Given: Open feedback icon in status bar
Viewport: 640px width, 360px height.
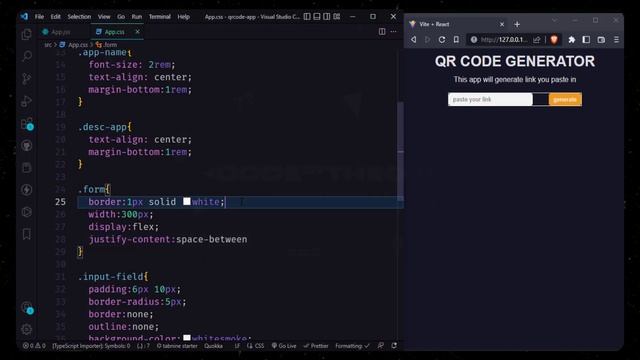Looking at the screenshot, I should [x=380, y=346].
